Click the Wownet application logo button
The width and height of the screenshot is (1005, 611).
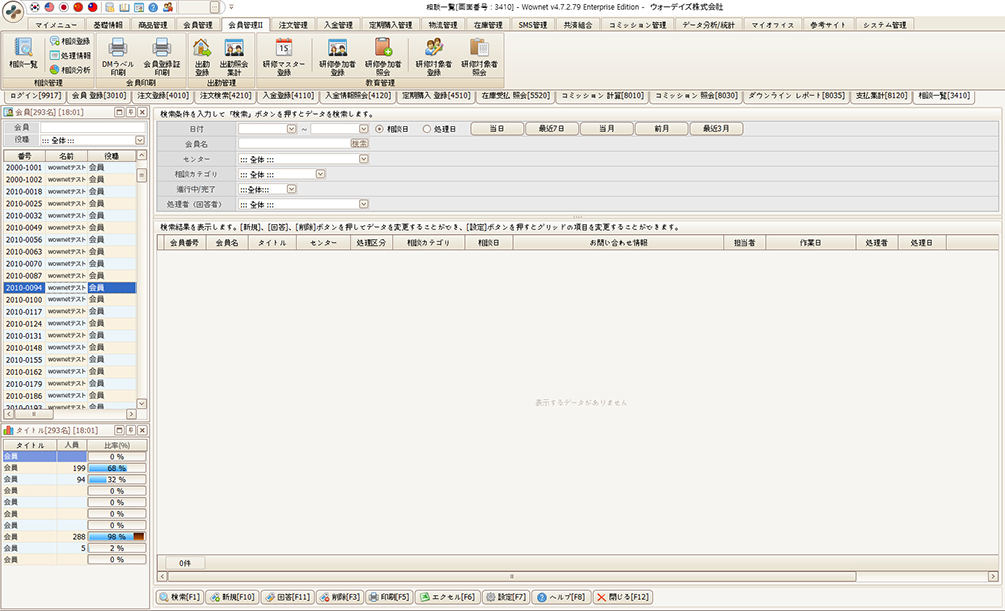tap(13, 11)
